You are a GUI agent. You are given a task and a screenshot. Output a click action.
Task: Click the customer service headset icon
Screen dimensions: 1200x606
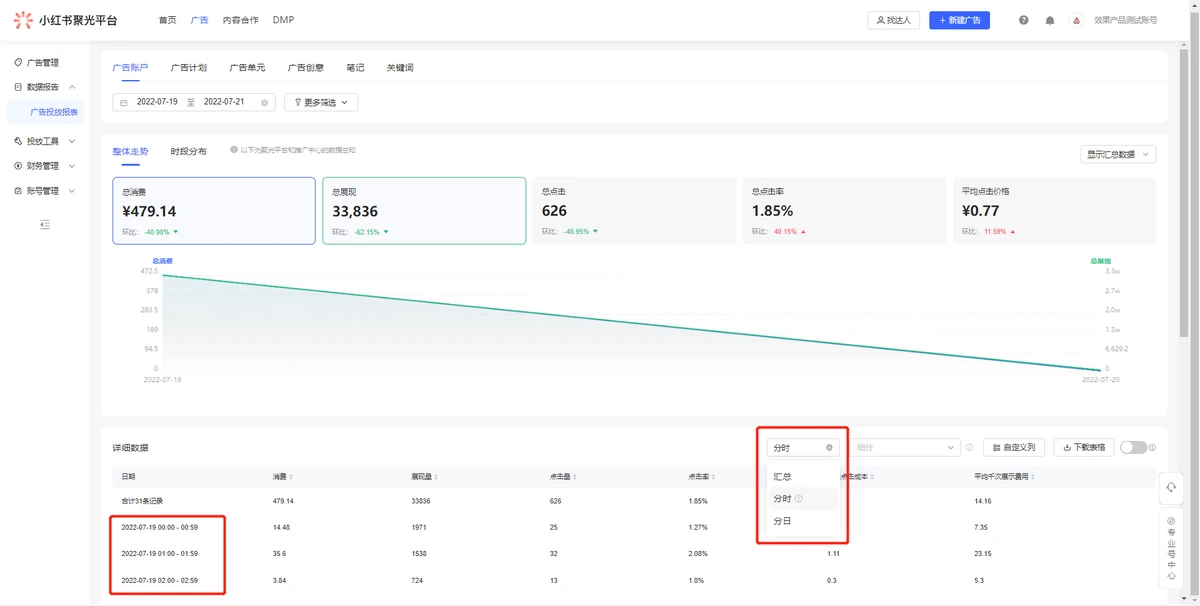coord(1171,487)
